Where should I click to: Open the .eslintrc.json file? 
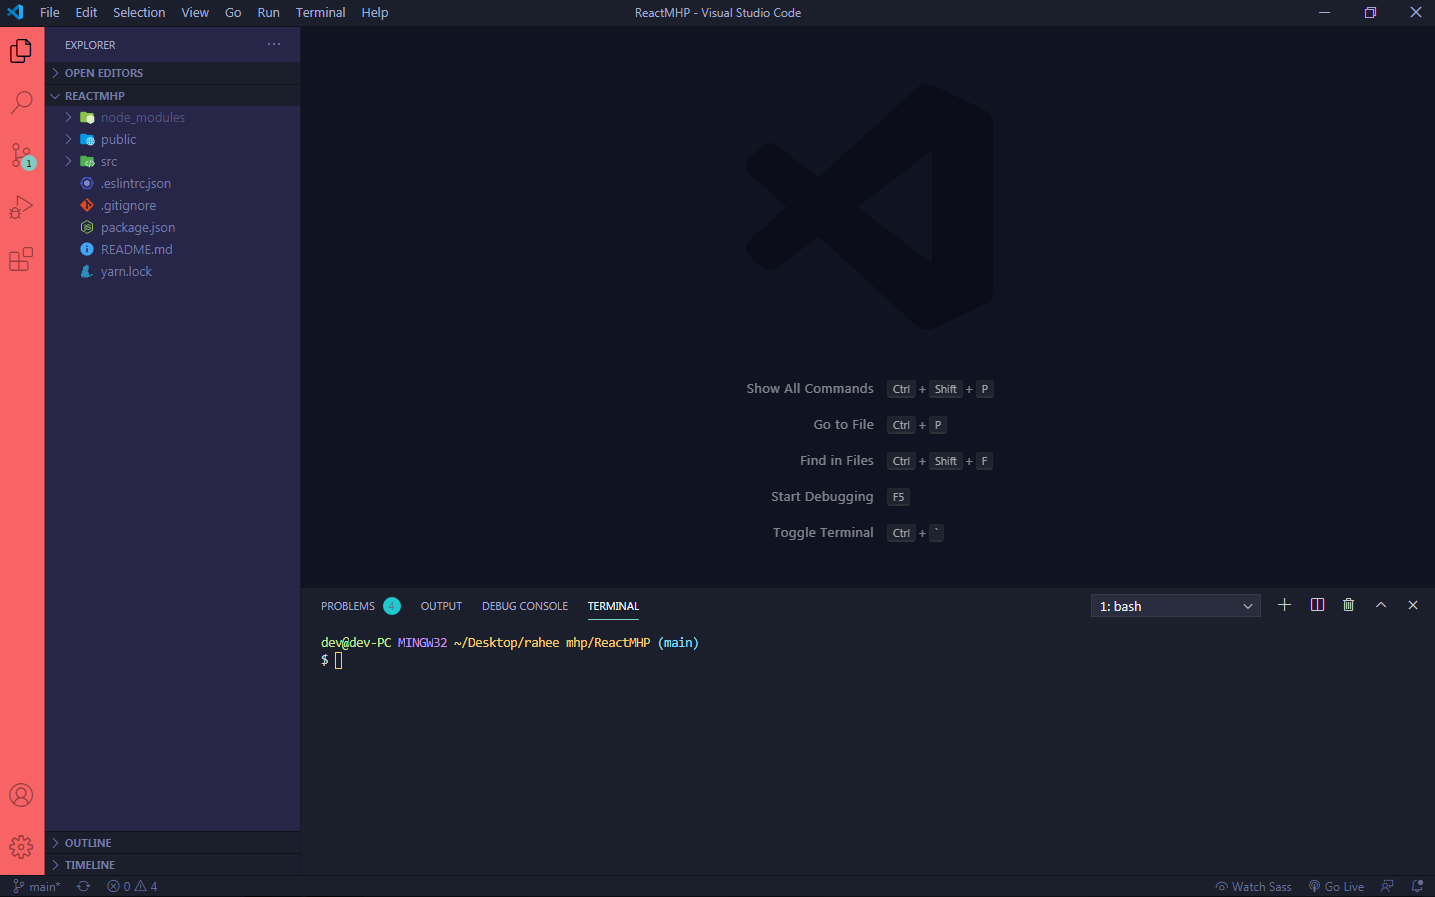(x=172, y=183)
